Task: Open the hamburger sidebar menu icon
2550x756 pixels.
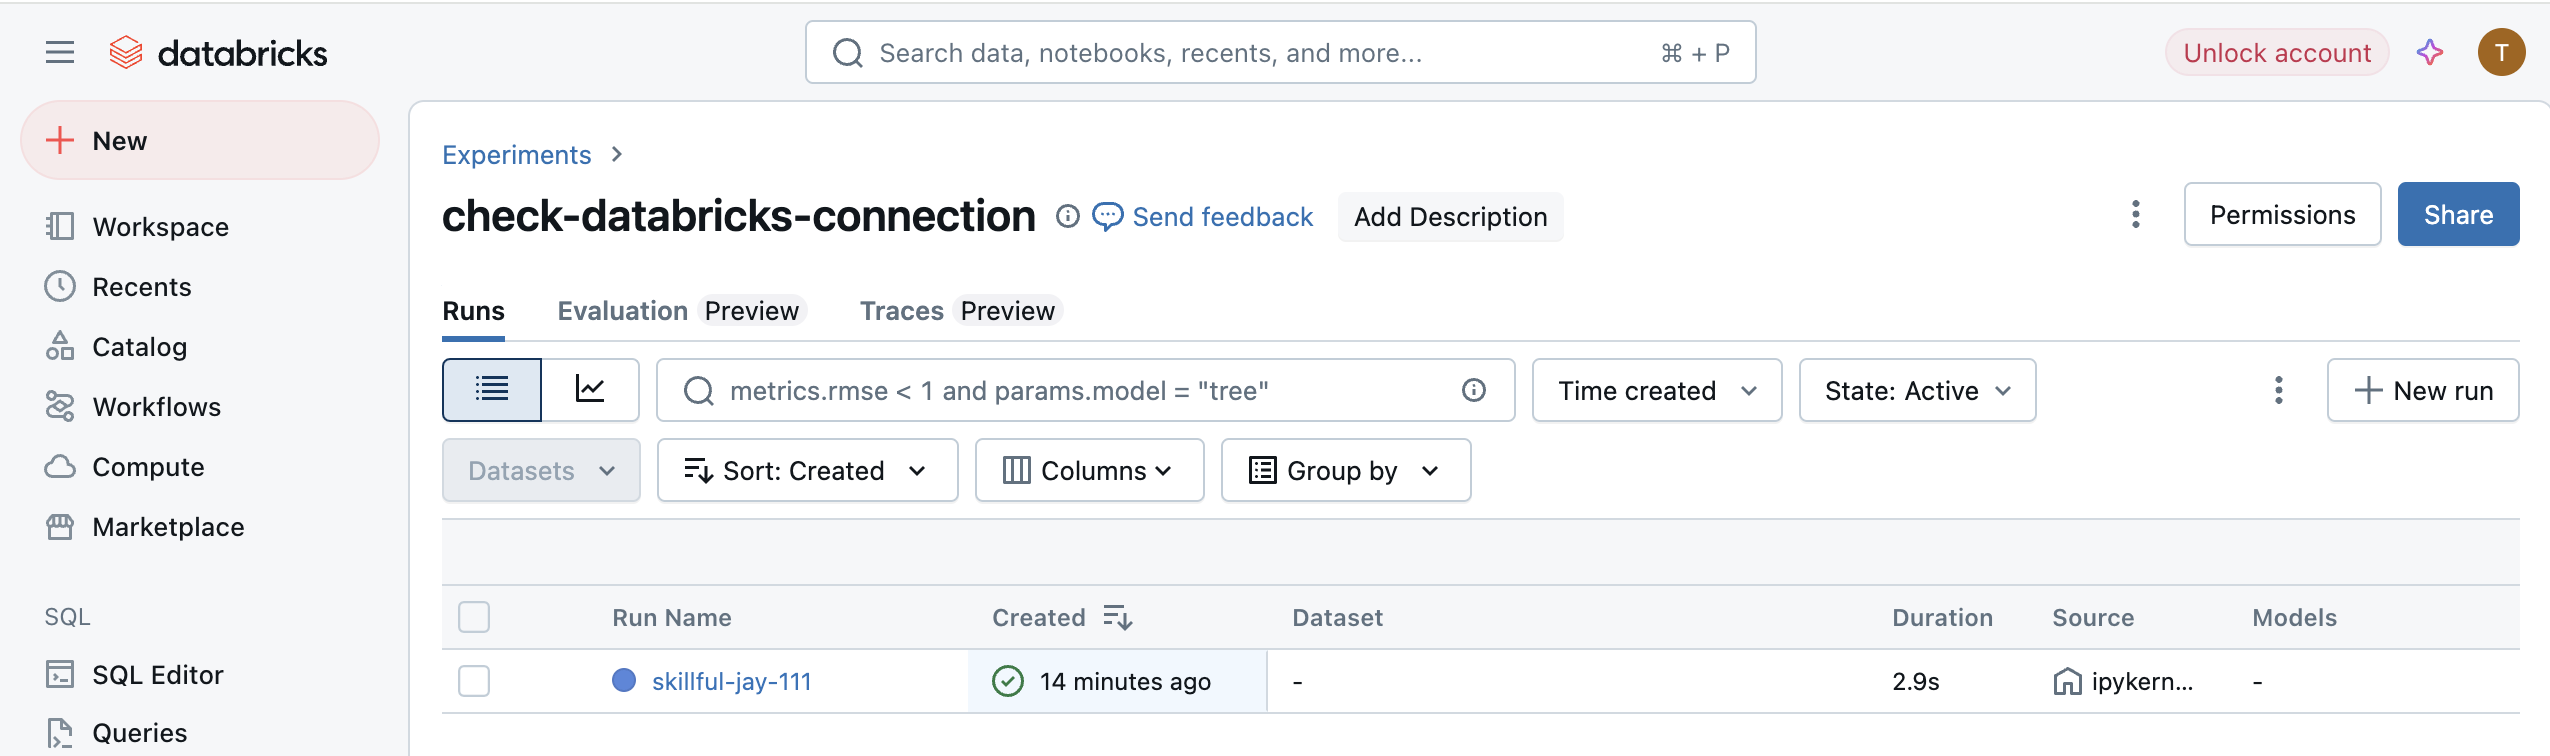Action: coord(60,52)
